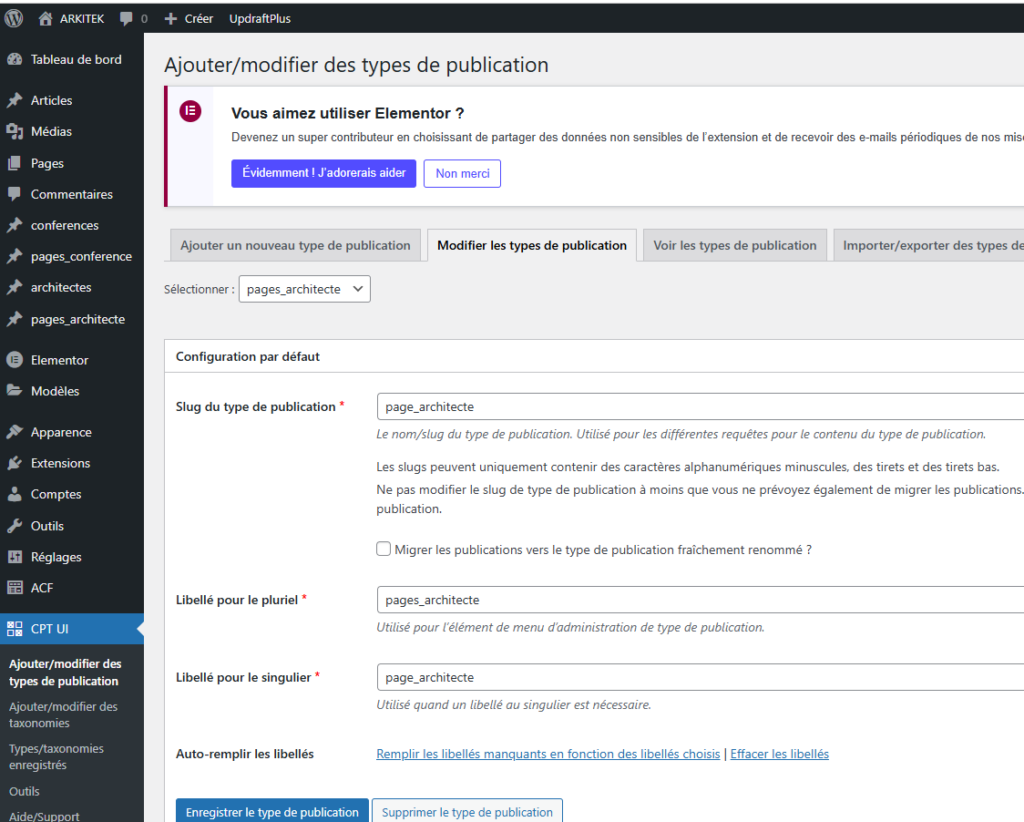
Task: Click the Outils wrench icon
Action: click(15, 526)
